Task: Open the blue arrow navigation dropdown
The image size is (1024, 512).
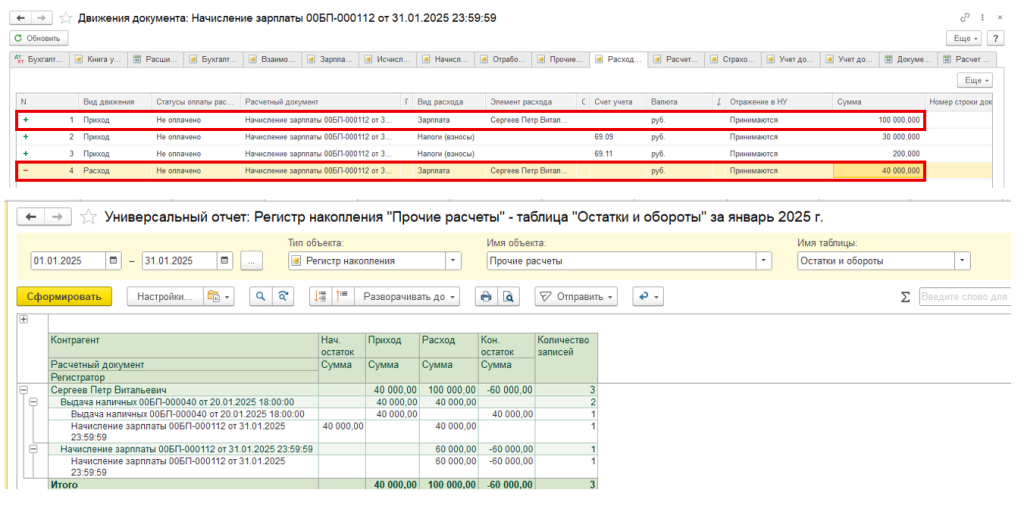Action: (648, 296)
